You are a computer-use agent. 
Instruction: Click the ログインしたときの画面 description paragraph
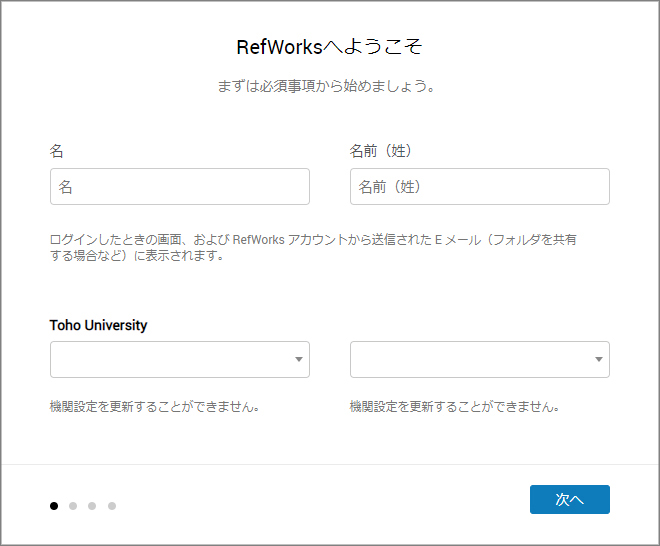pyautogui.click(x=313, y=248)
